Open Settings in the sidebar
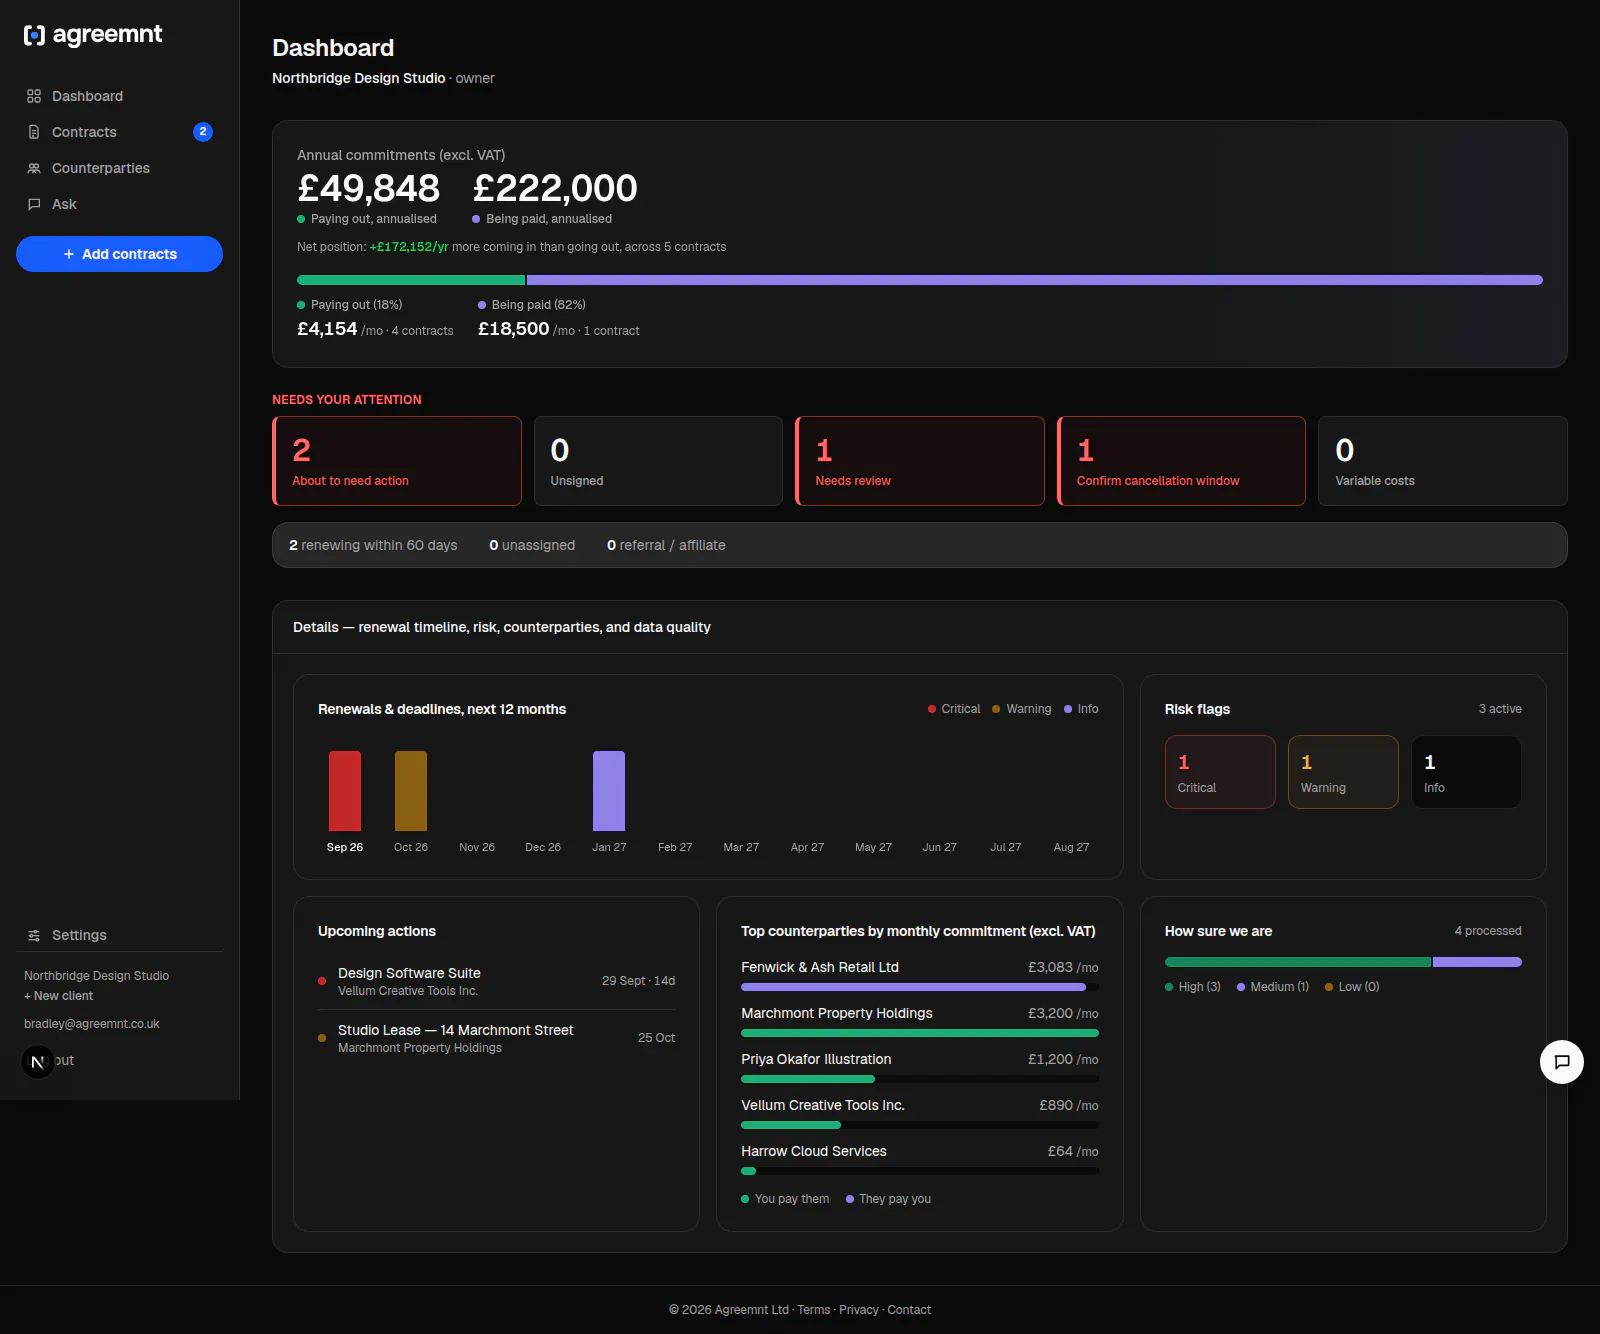This screenshot has height=1334, width=1600. [x=119, y=935]
